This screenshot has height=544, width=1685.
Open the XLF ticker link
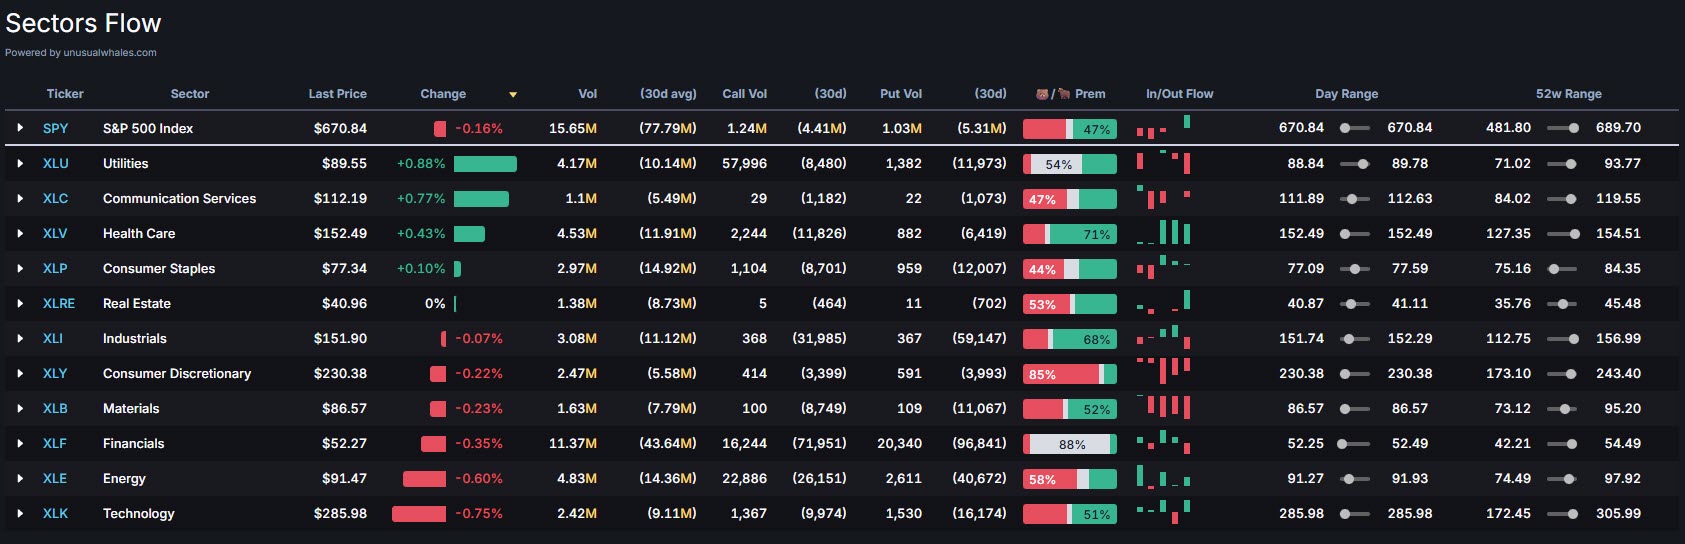55,443
